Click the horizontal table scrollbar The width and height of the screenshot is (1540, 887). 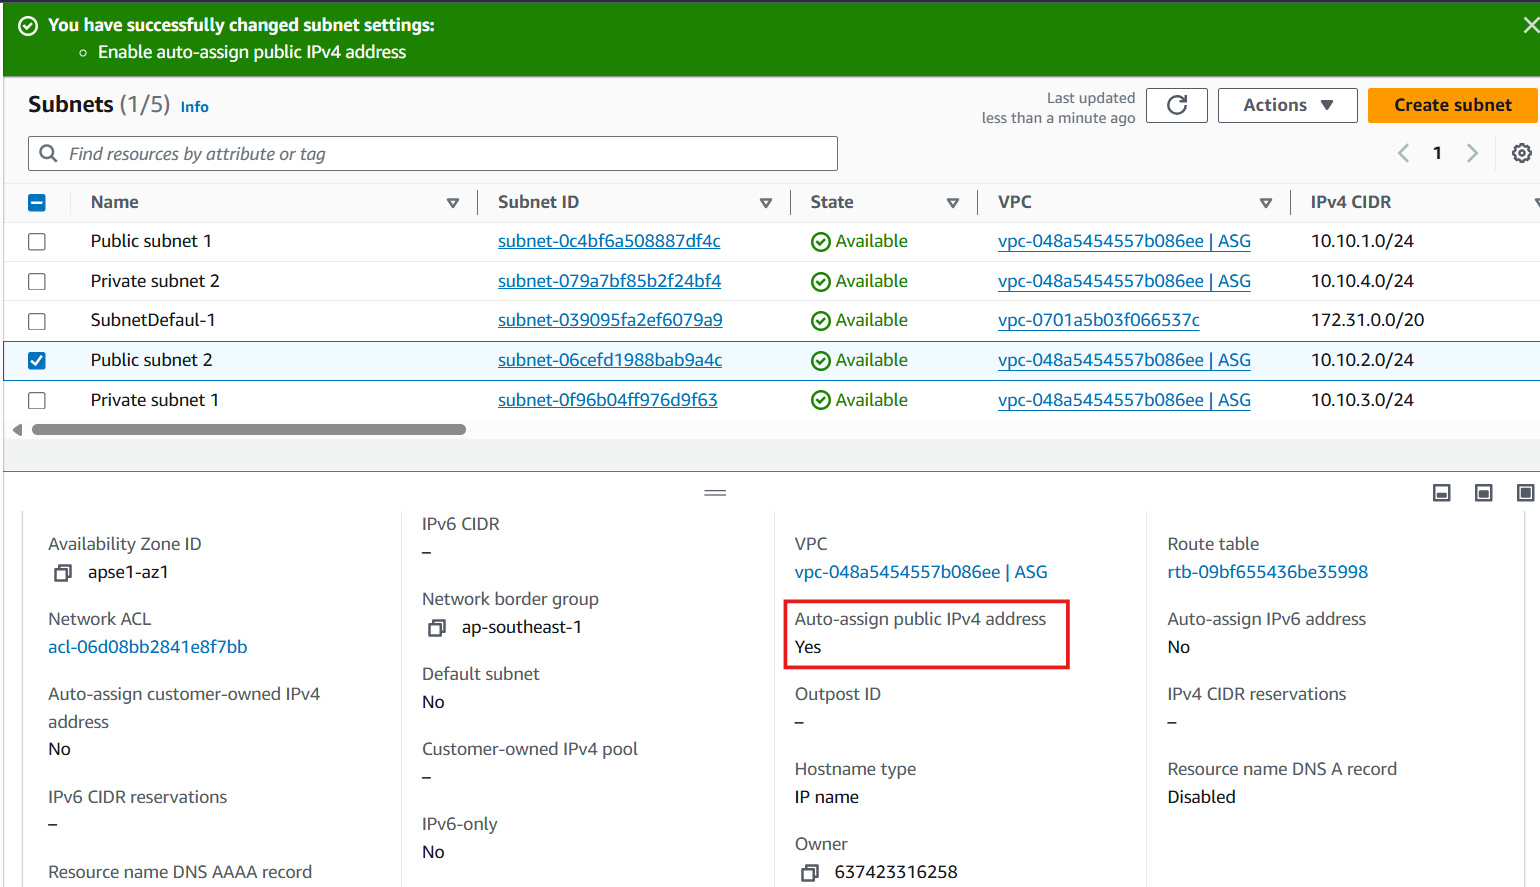(x=249, y=430)
